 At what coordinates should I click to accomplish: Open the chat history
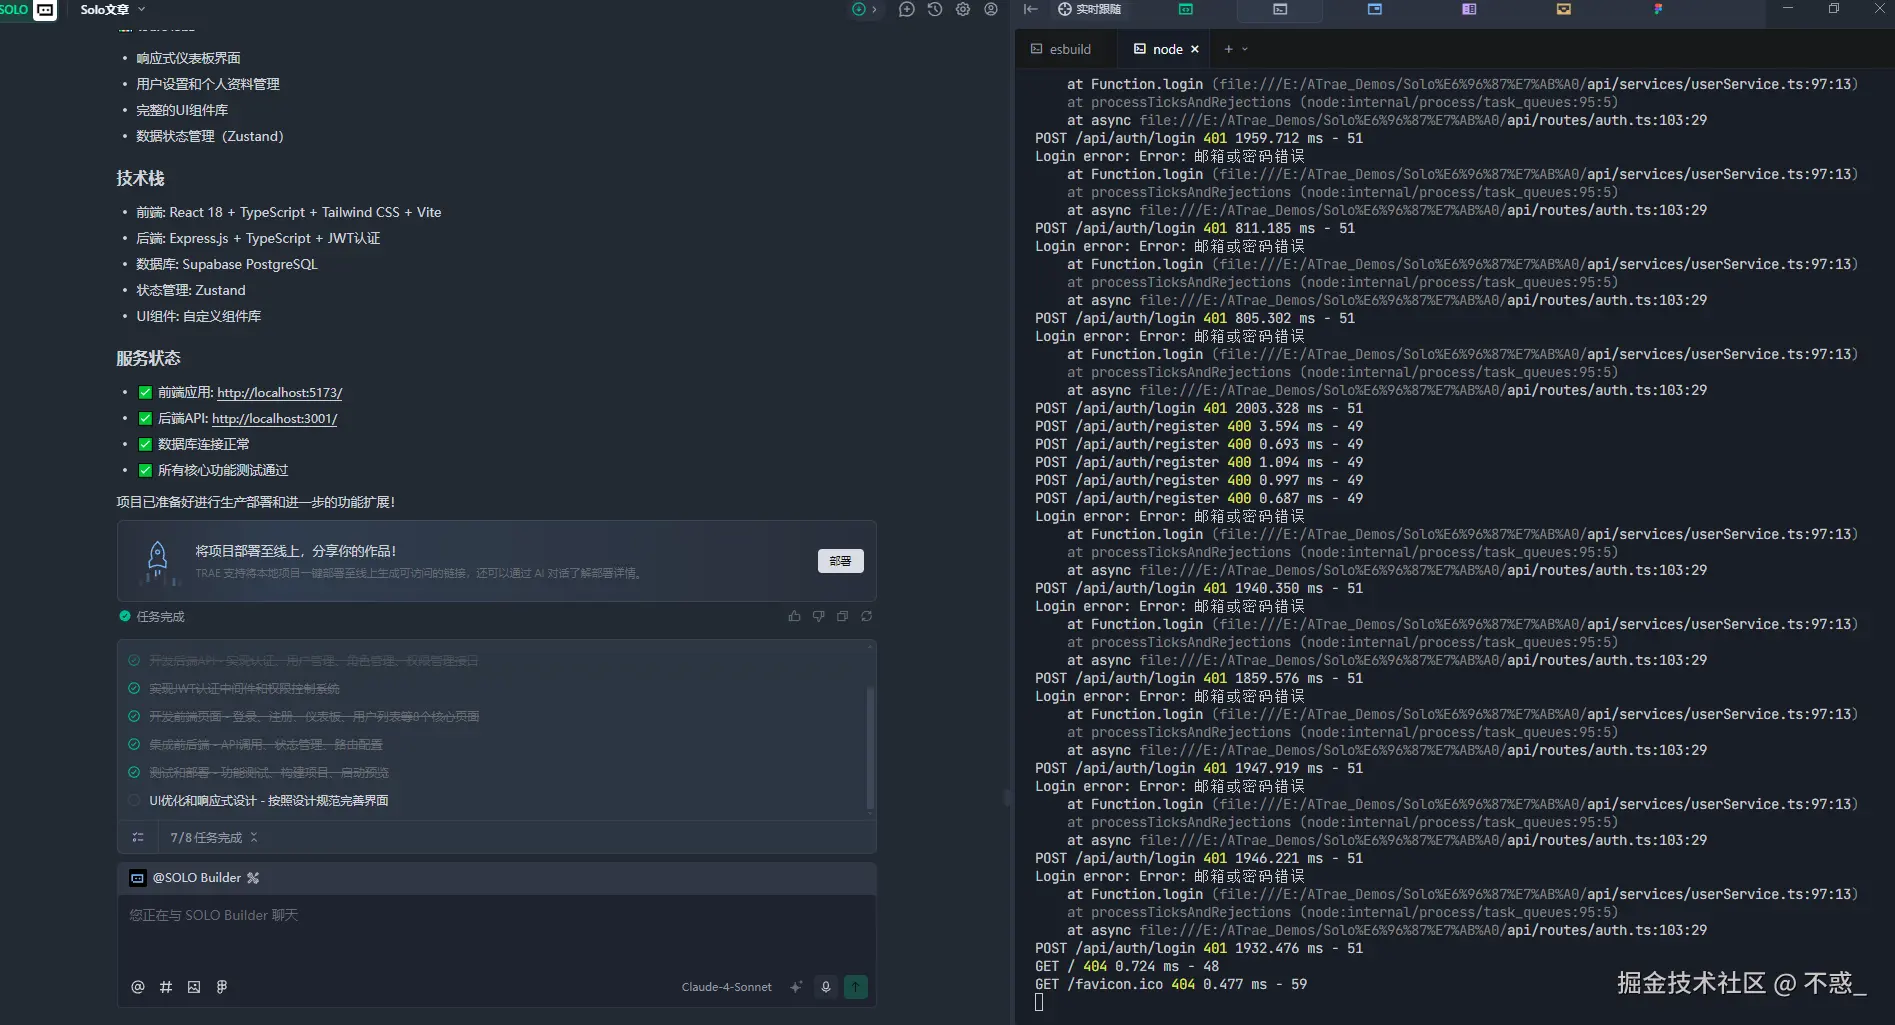[935, 9]
